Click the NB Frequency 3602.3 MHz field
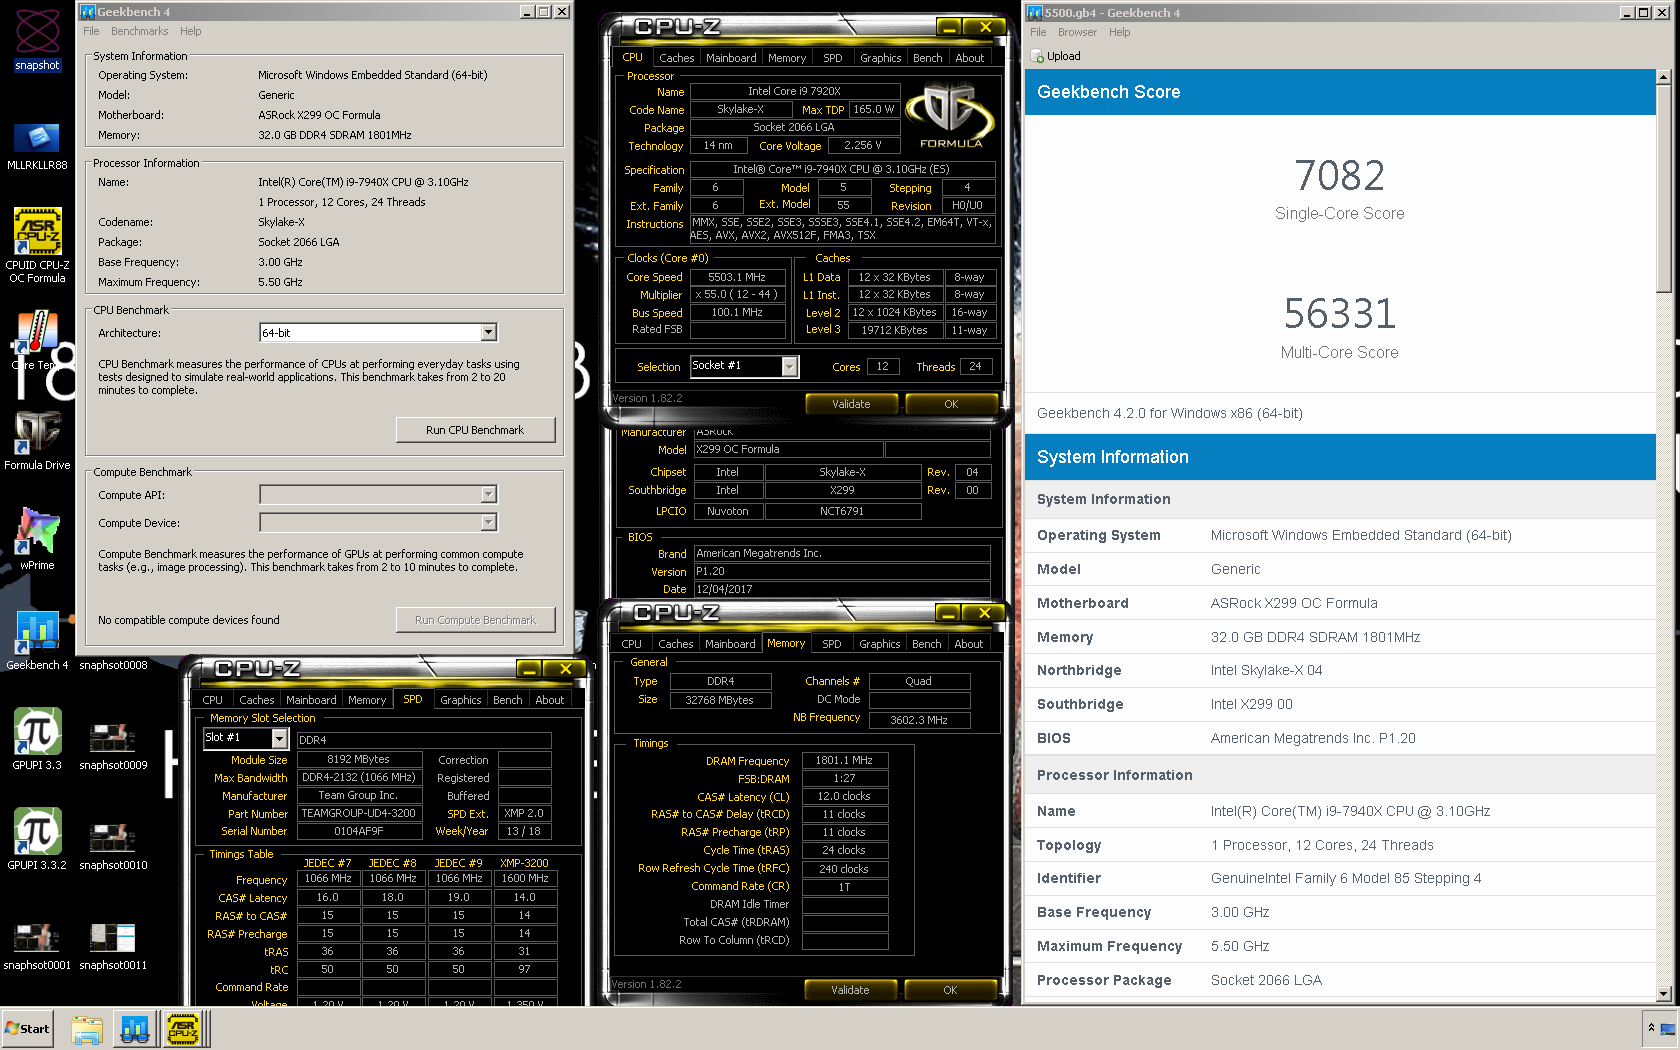This screenshot has width=1680, height=1050. click(918, 720)
